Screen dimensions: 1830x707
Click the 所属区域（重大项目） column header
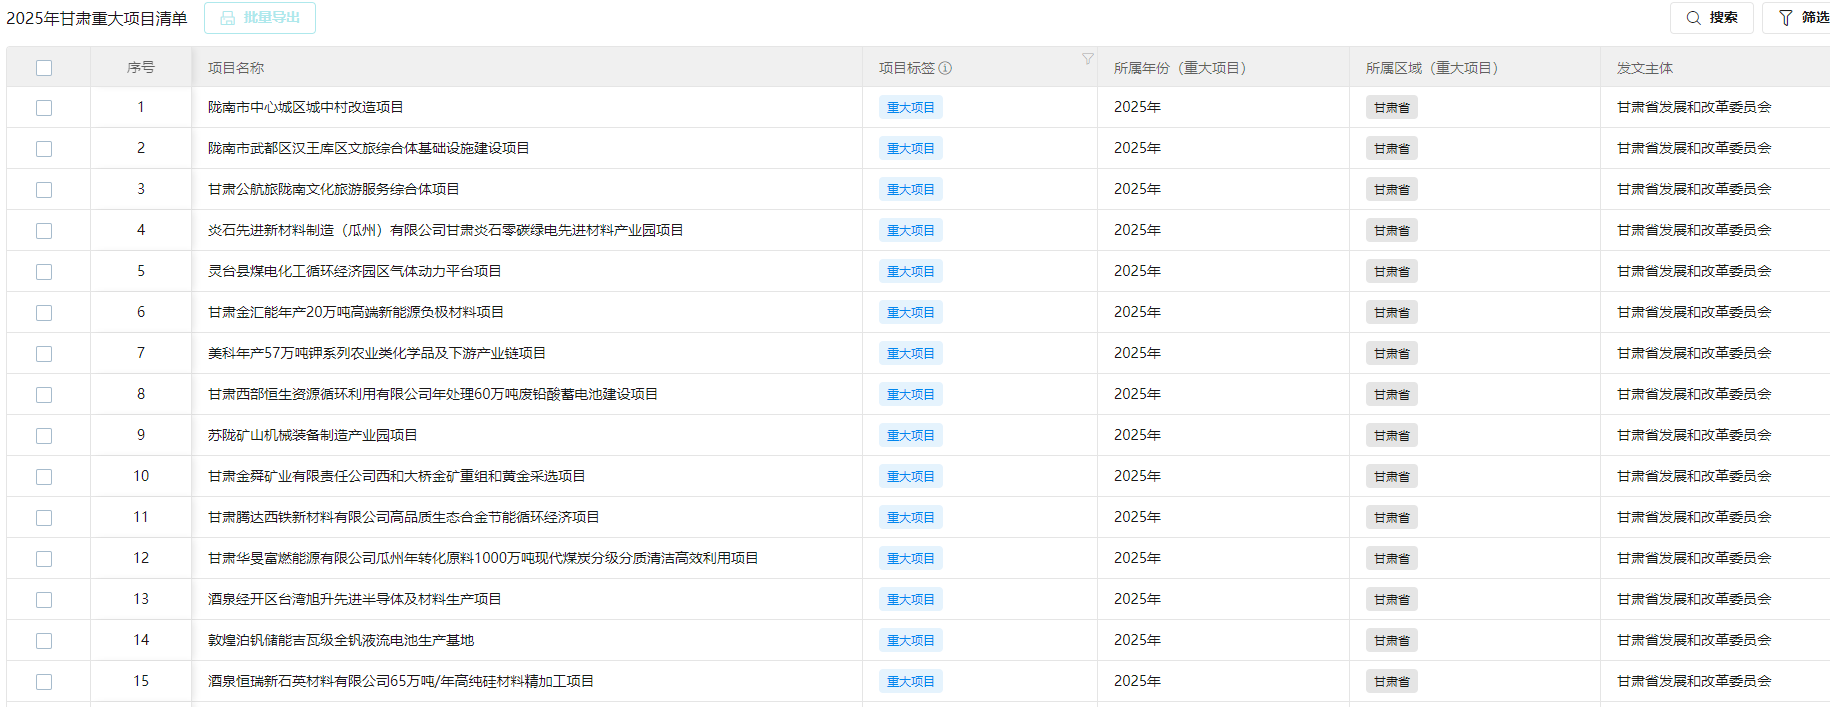pos(1432,68)
